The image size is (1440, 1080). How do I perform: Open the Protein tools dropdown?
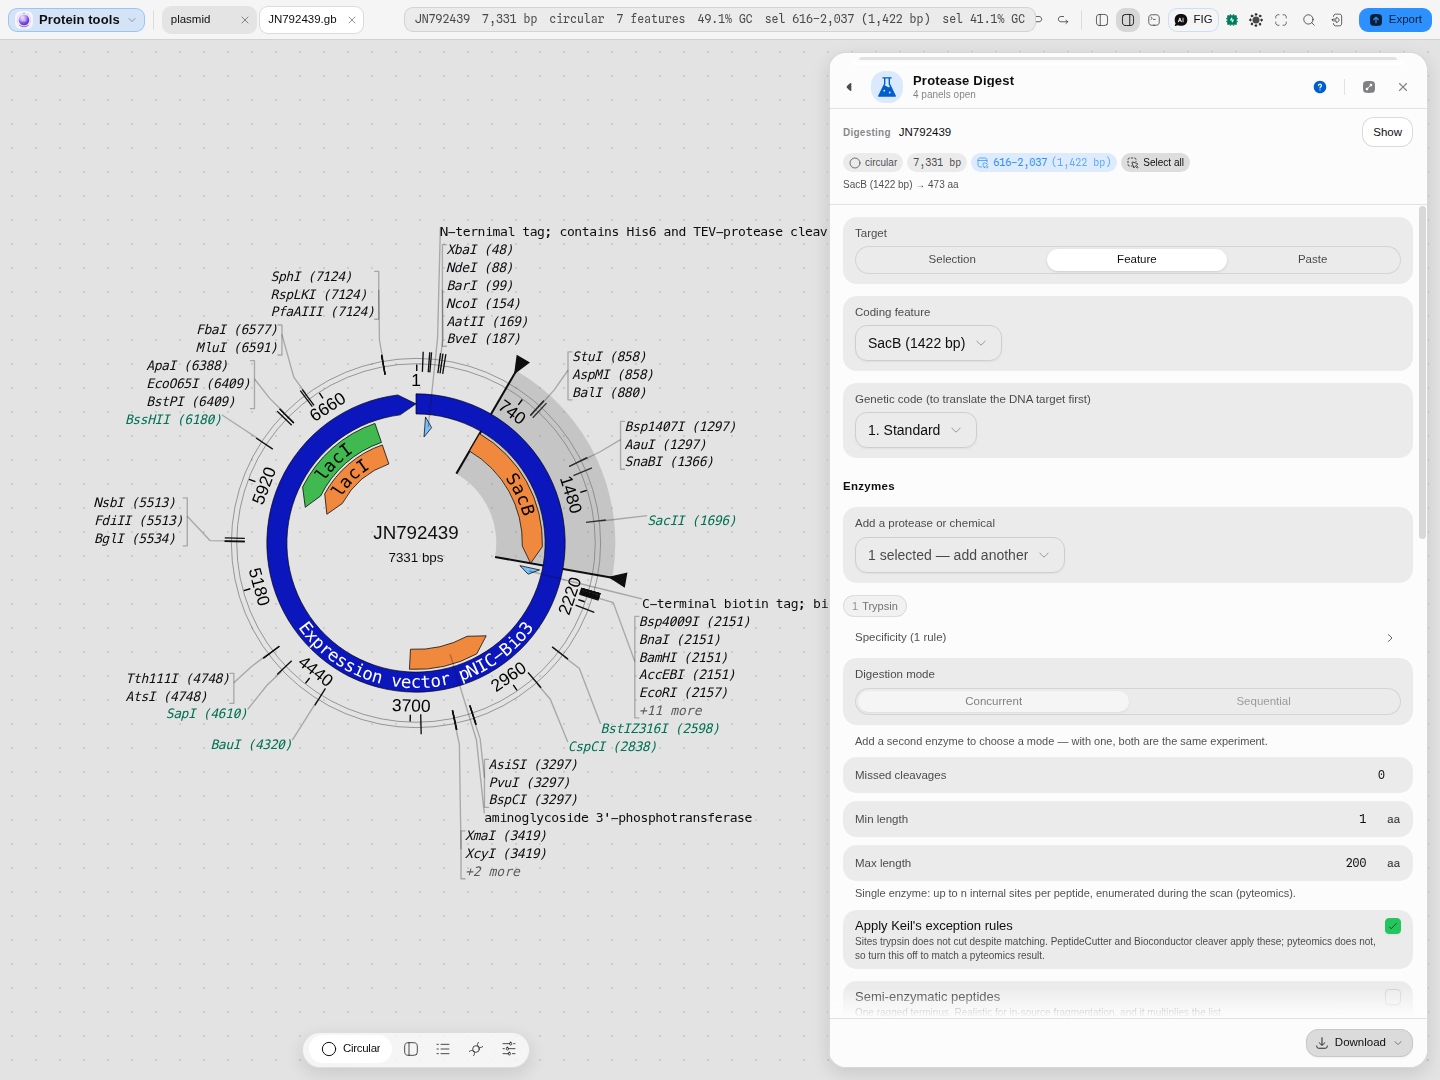click(77, 20)
